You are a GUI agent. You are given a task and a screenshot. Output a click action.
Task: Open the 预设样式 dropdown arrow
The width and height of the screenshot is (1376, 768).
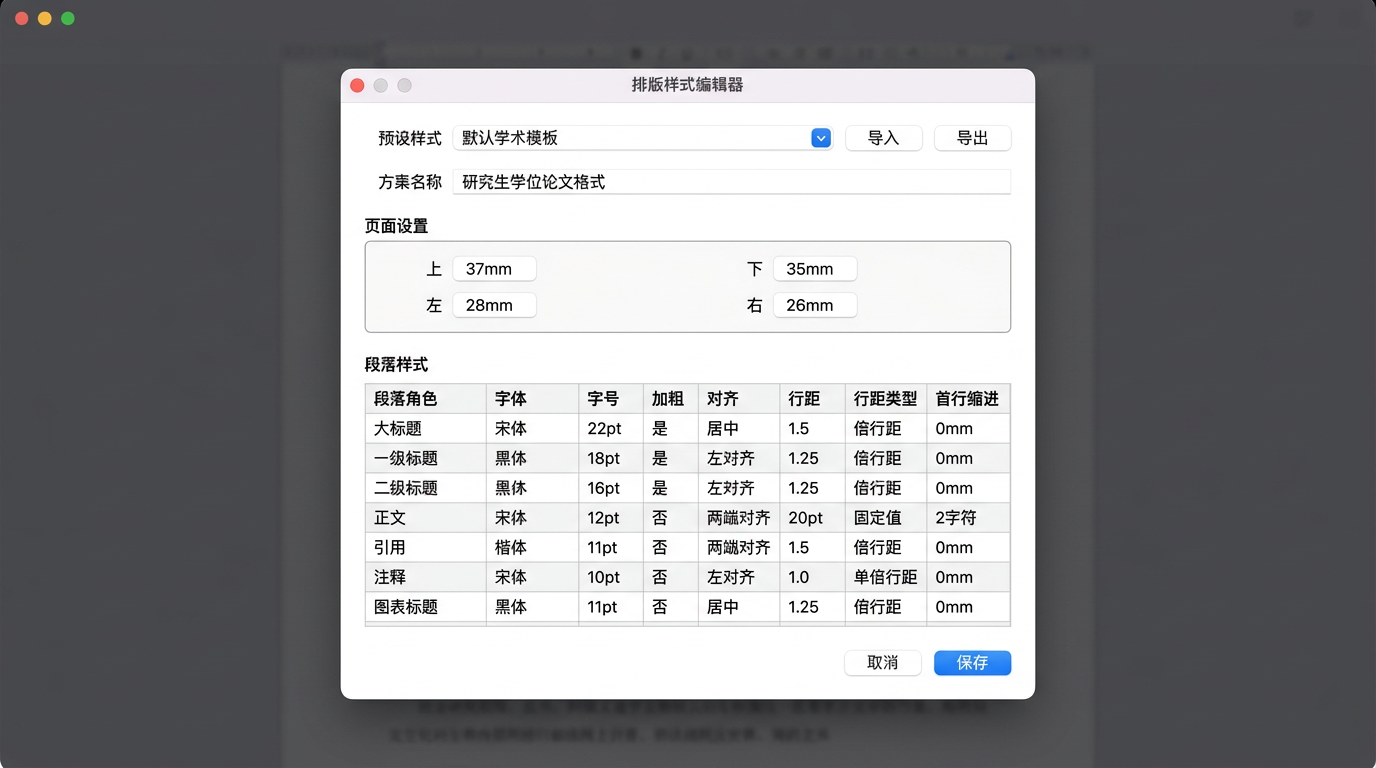pos(821,138)
